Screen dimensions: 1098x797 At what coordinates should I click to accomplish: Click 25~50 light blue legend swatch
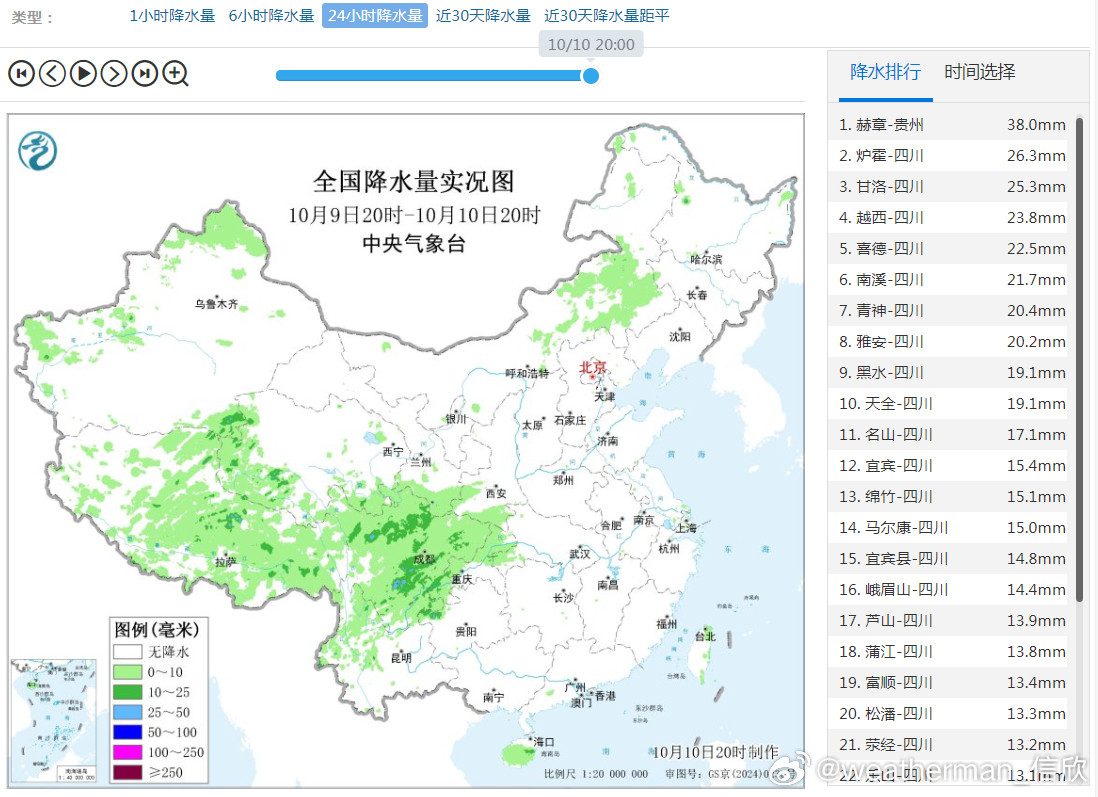(x=127, y=712)
